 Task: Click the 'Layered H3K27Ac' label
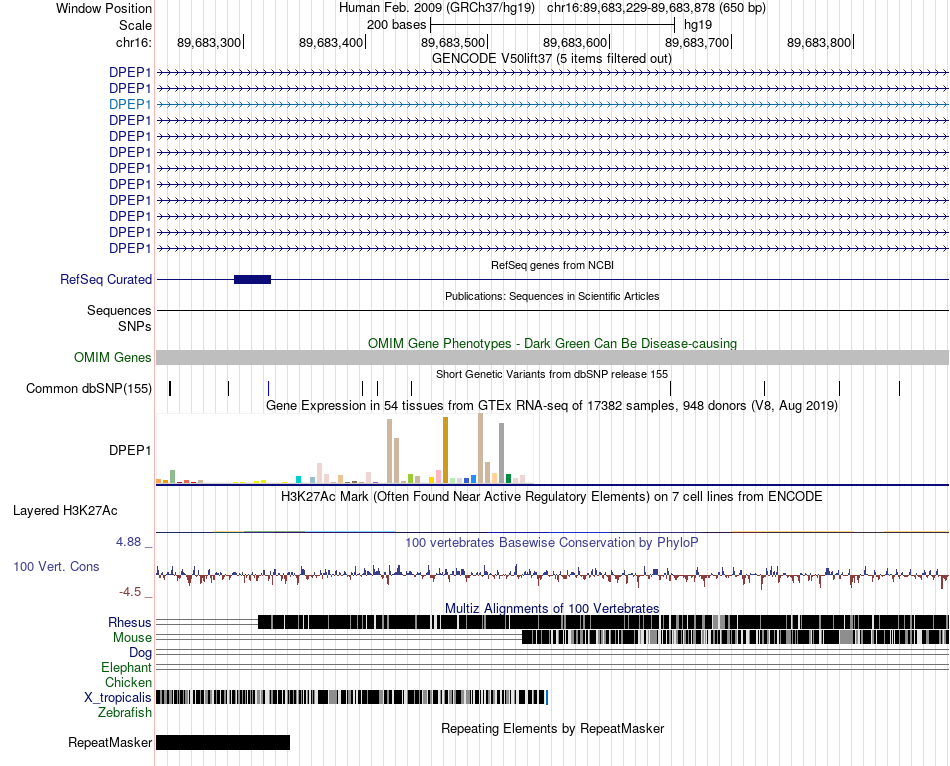65,510
